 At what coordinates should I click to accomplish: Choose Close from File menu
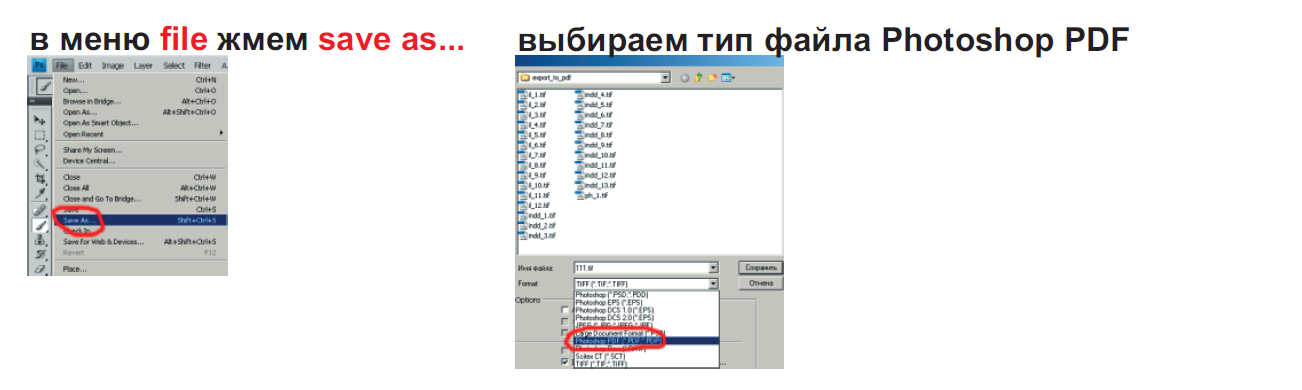[141, 177]
